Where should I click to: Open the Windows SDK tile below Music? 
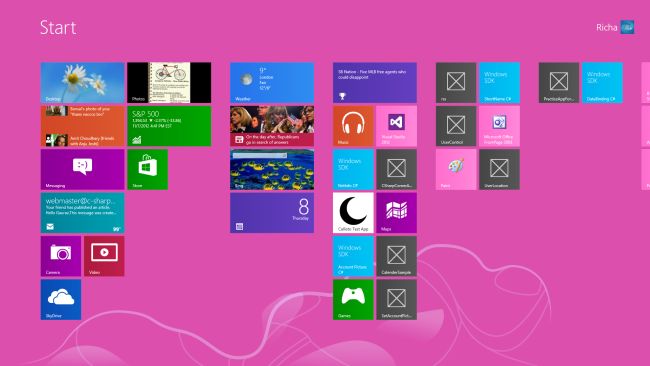(x=353, y=170)
